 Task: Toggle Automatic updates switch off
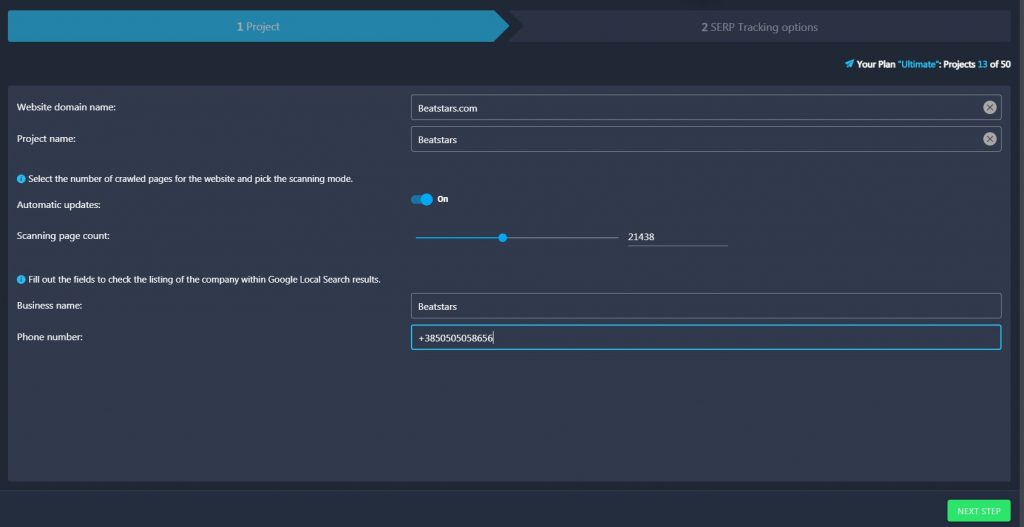coord(422,199)
